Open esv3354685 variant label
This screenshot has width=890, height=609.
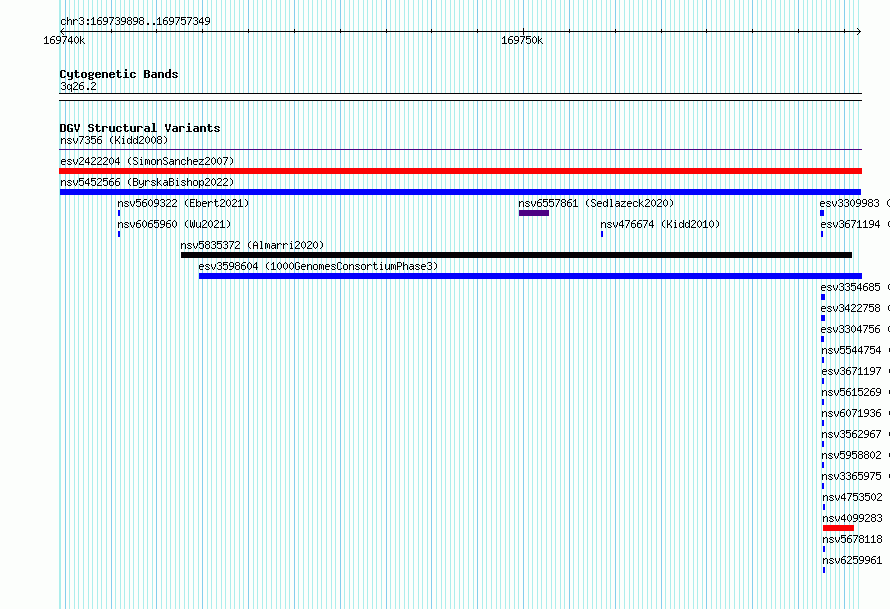tap(850, 287)
